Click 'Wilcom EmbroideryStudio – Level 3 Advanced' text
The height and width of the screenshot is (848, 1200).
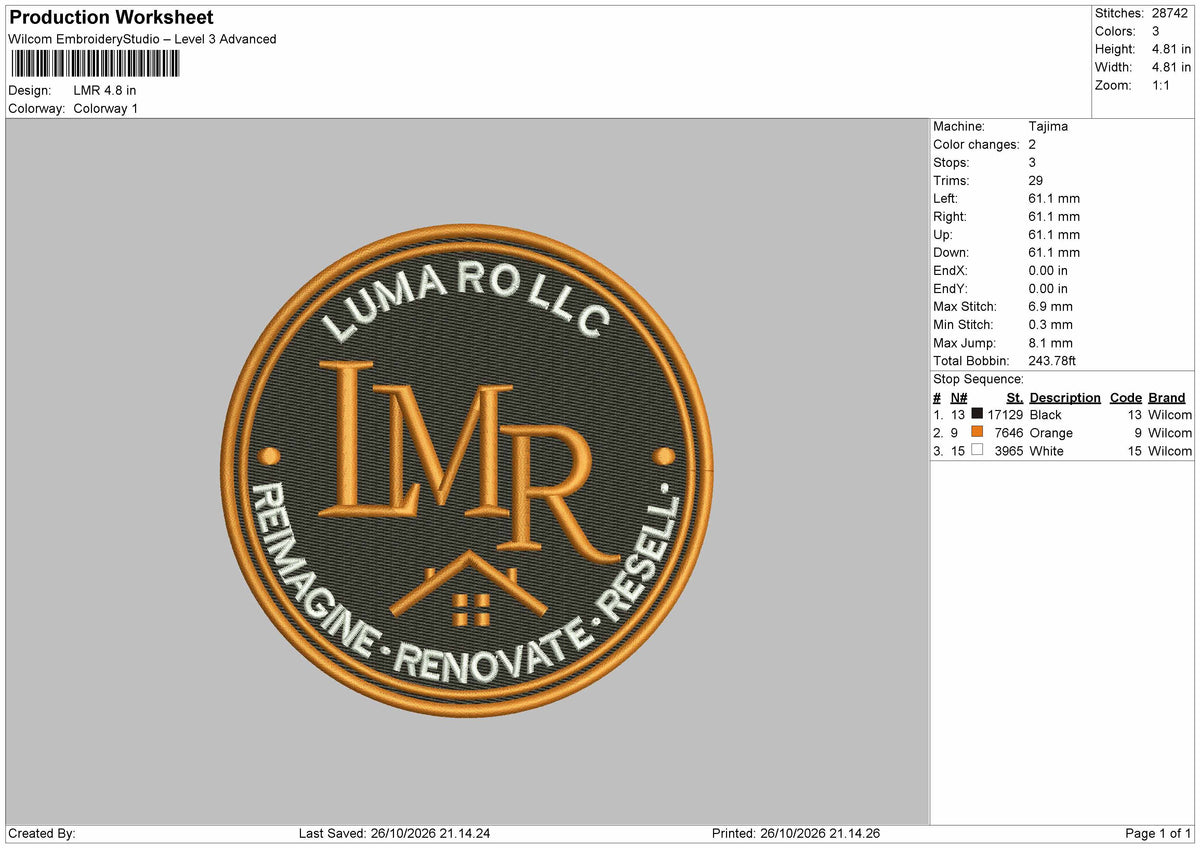[142, 39]
